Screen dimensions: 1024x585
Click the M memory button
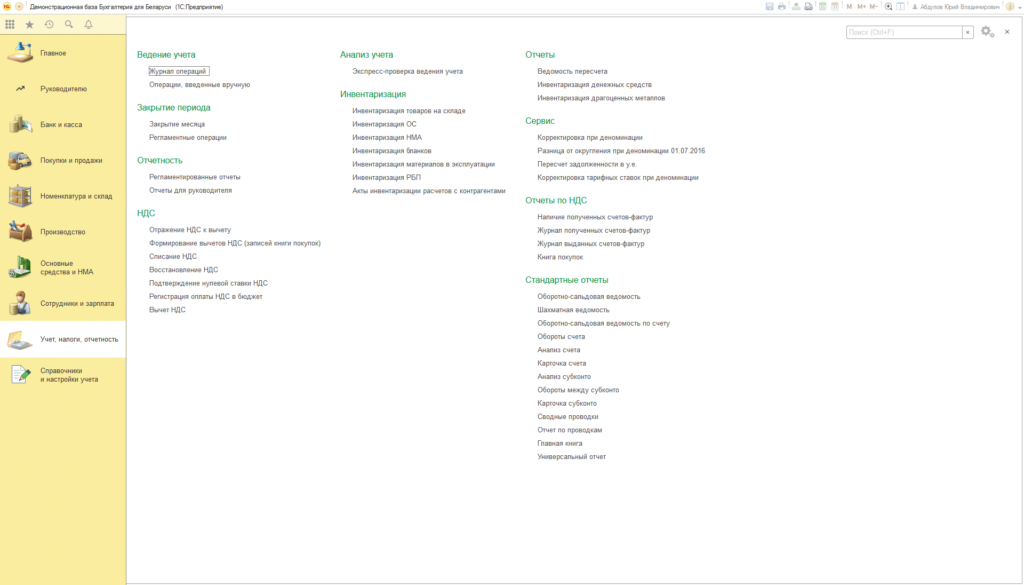tap(849, 7)
